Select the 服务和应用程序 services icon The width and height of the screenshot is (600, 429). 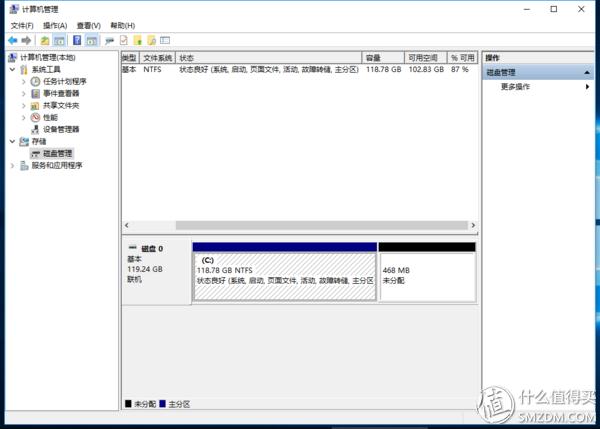click(x=24, y=166)
